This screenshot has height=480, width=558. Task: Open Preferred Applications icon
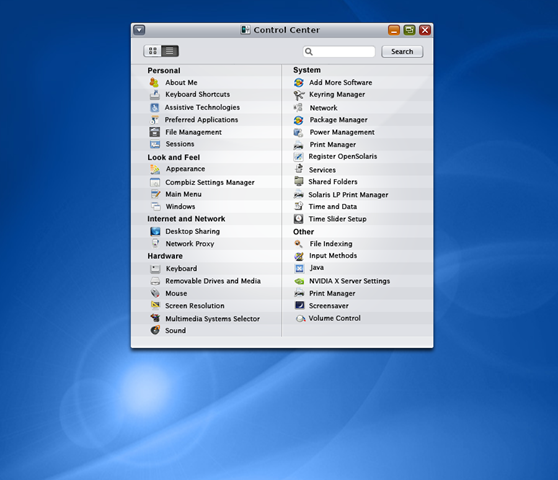pyautogui.click(x=154, y=120)
